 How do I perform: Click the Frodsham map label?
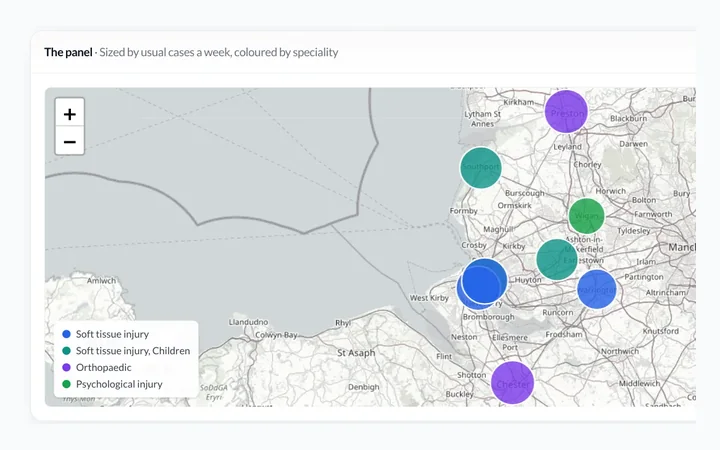(563, 334)
